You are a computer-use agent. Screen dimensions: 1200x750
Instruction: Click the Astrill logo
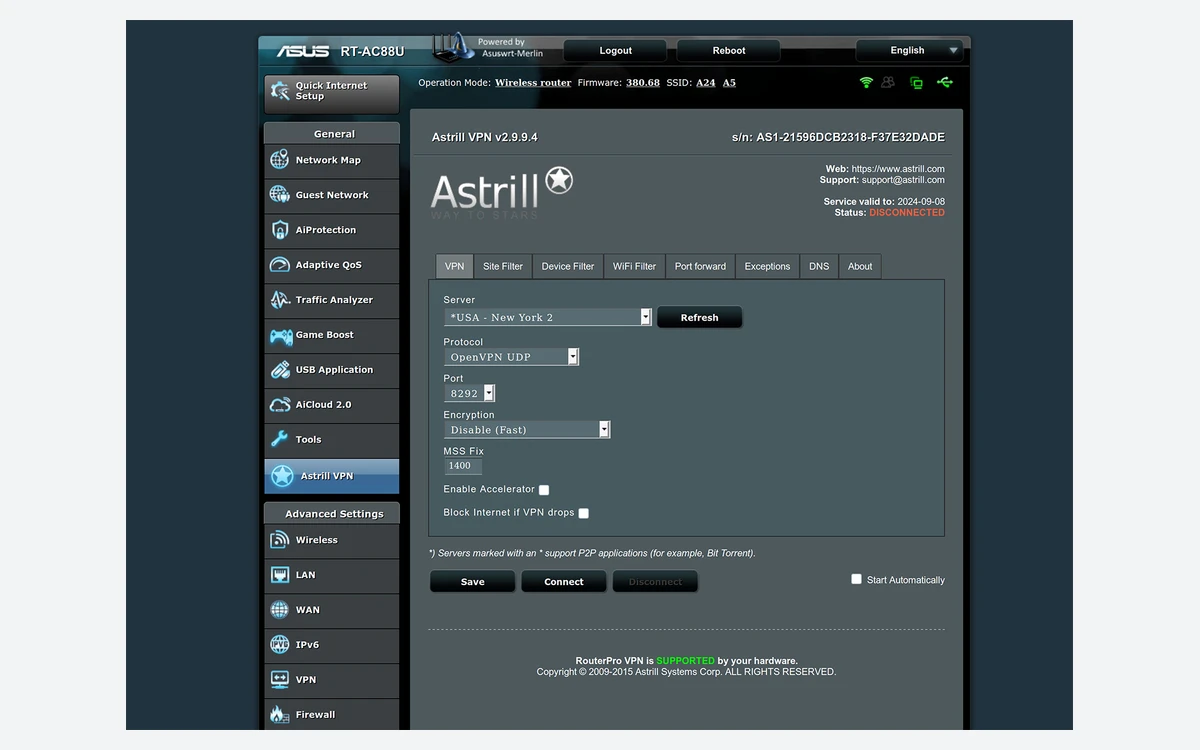point(501,193)
